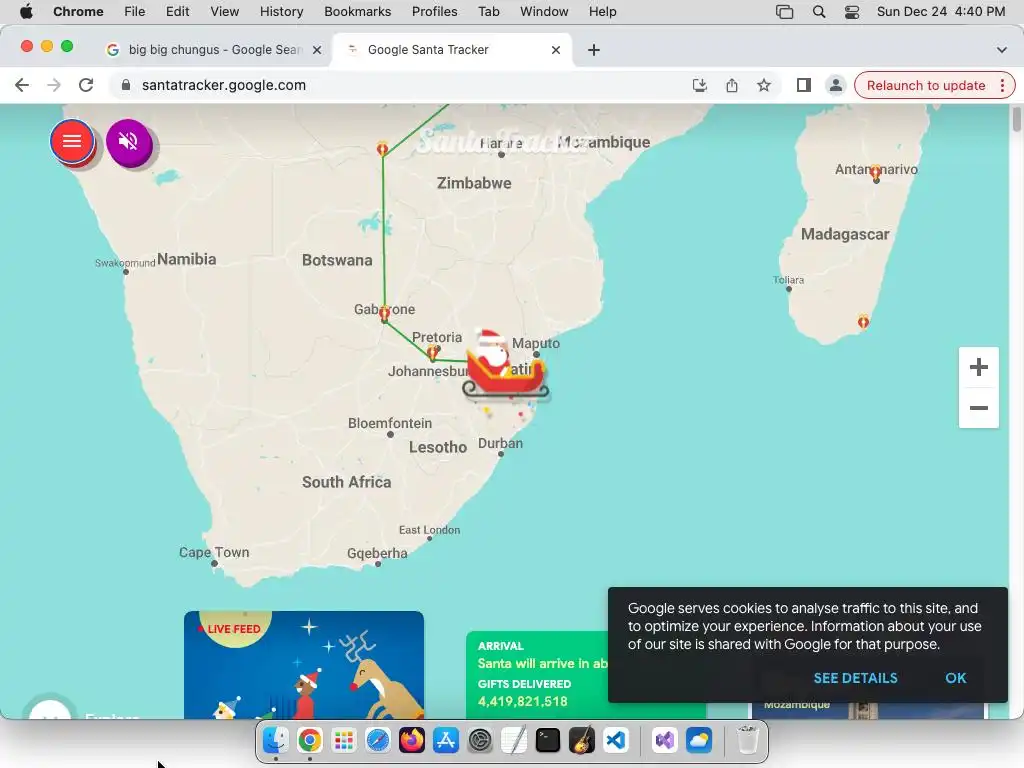Open the Bookmarks menu
Image resolution: width=1024 pixels, height=768 pixels.
(357, 11)
